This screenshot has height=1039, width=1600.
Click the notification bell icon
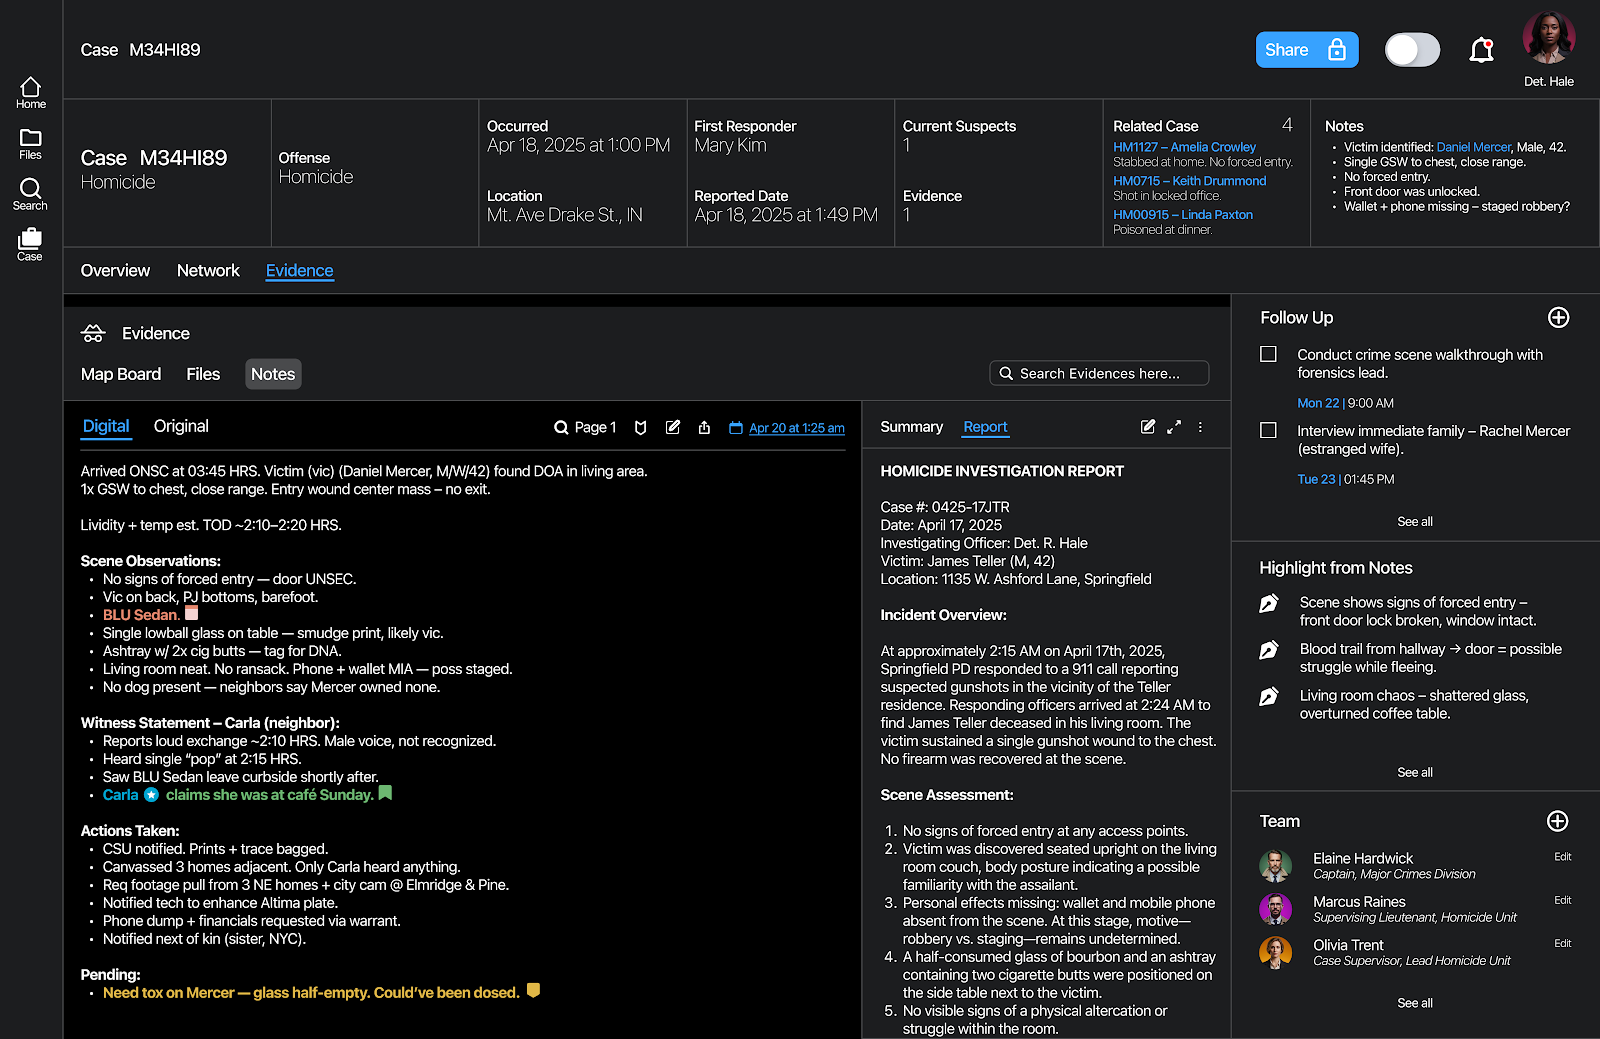coord(1481,50)
